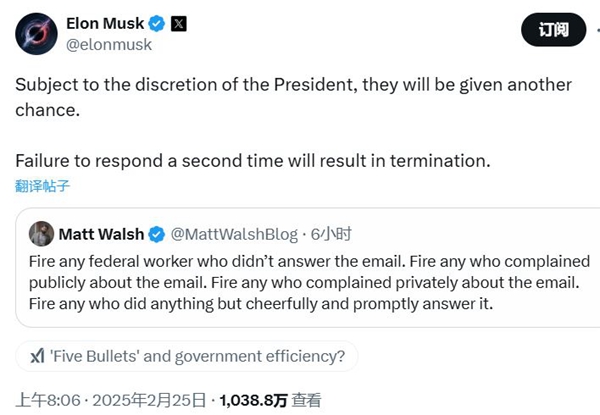Click the blue verified badge beside Elon Musk

[157, 22]
